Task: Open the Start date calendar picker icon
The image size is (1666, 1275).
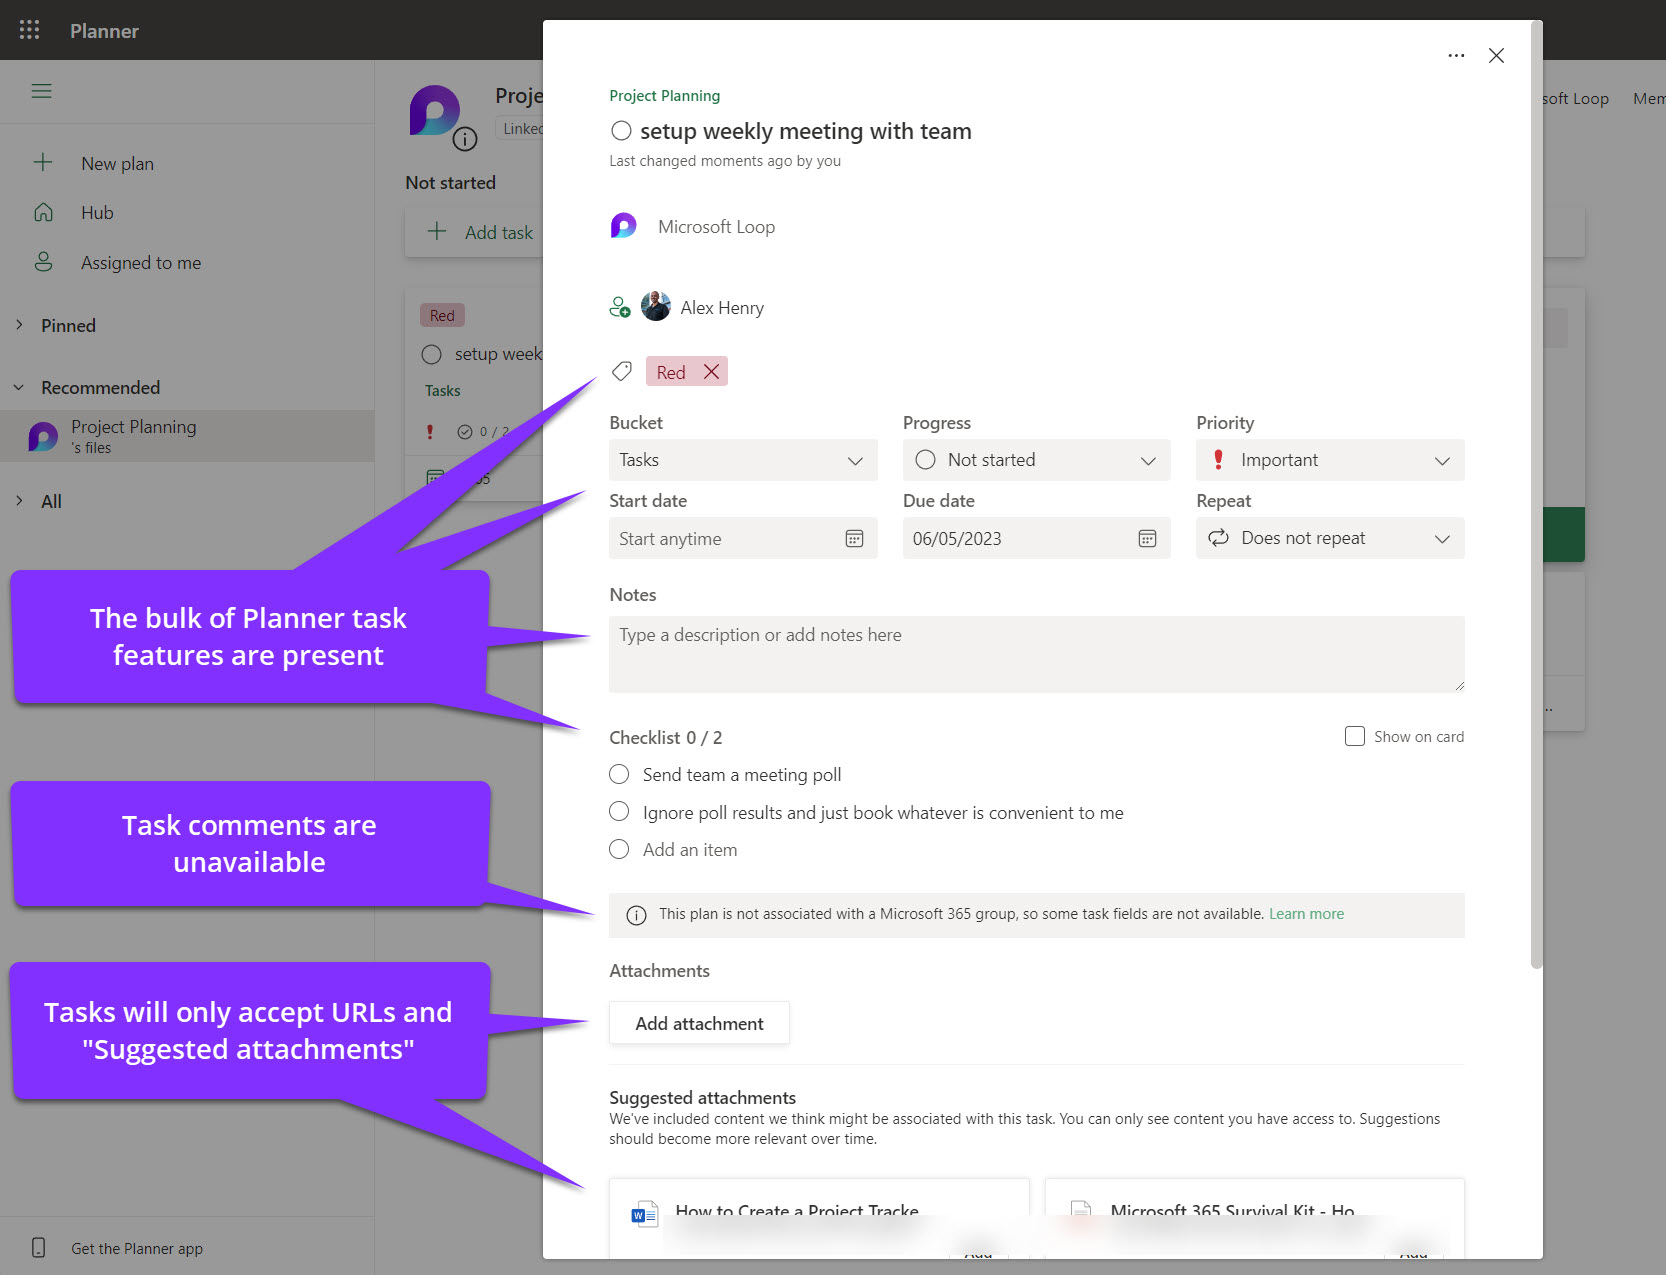Action: (x=854, y=539)
